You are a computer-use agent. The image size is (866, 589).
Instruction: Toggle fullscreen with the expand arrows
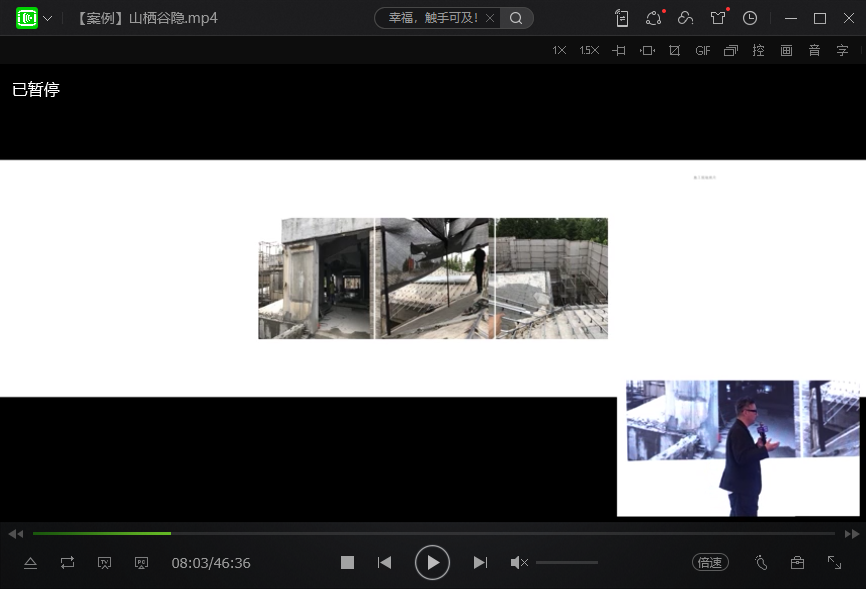(834, 563)
